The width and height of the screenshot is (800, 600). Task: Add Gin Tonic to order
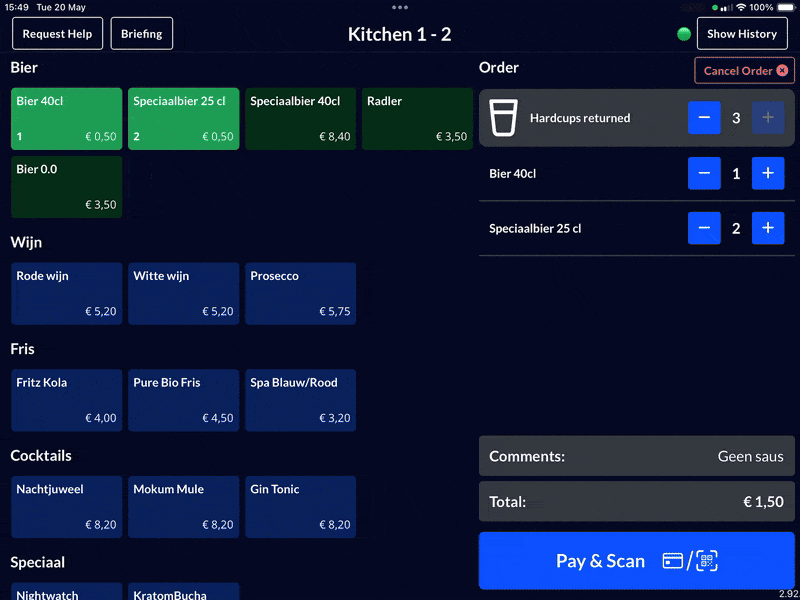(x=301, y=507)
